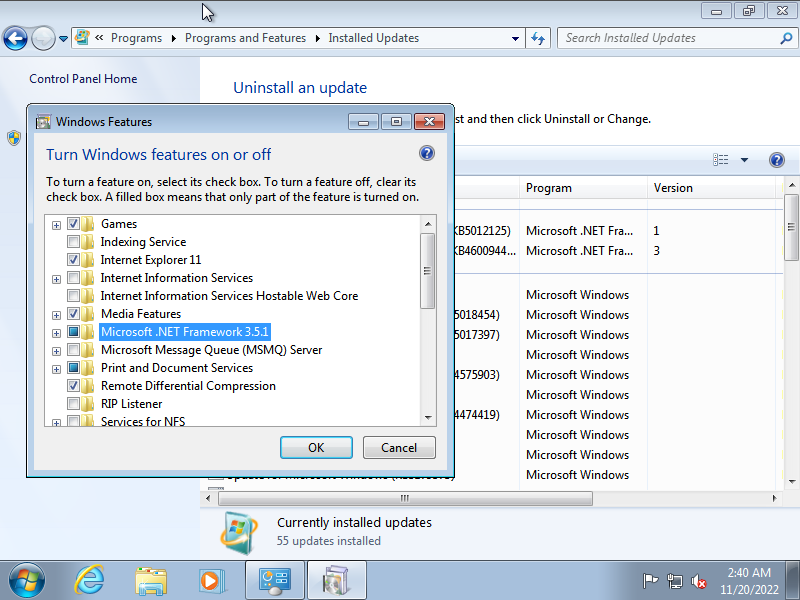The image size is (800, 600).
Task: Click the network tray icon
Action: (x=674, y=581)
